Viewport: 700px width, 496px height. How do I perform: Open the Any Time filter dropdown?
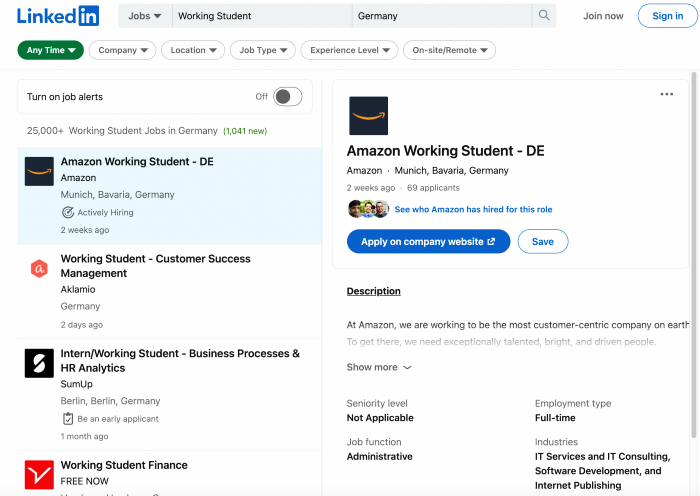(50, 50)
